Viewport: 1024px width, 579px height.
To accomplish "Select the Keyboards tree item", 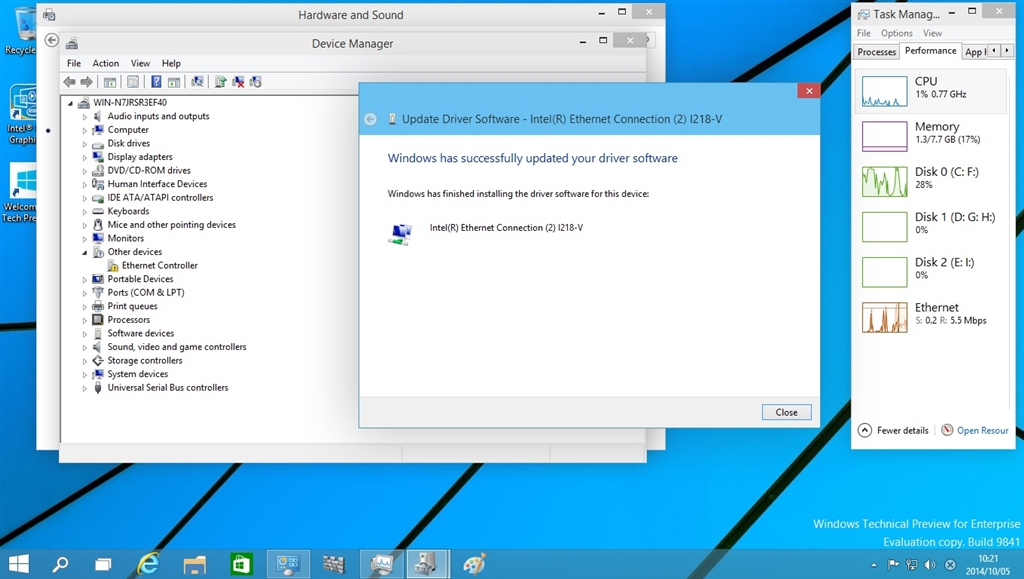I will (128, 211).
